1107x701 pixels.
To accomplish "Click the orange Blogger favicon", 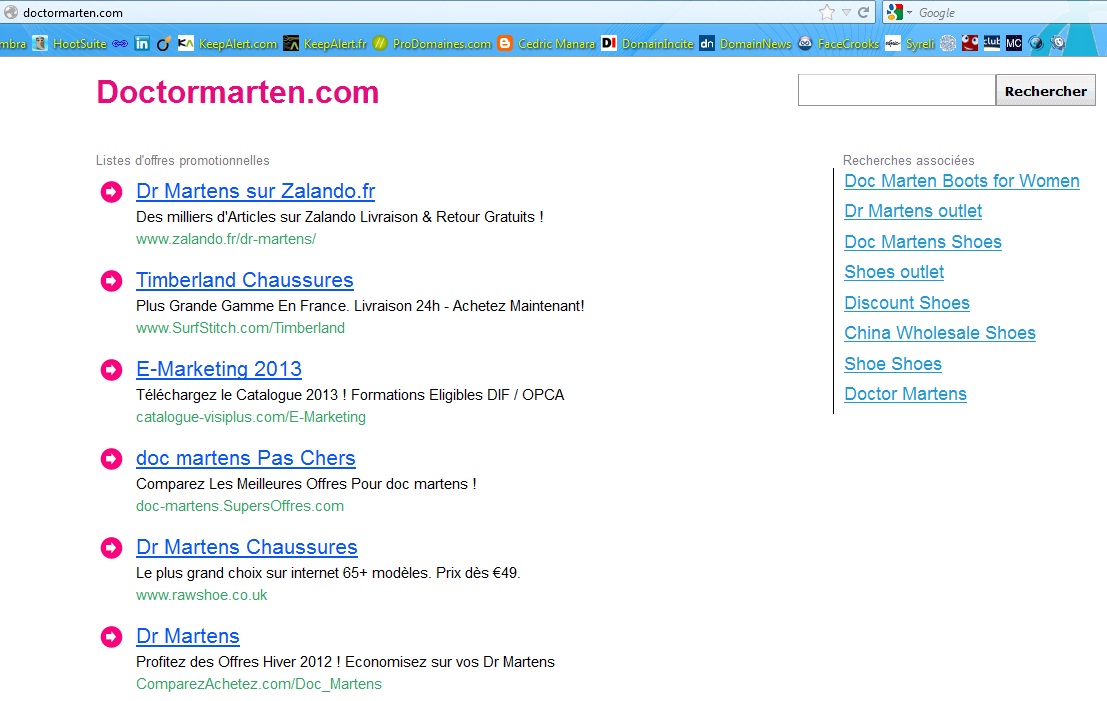I will pos(505,44).
